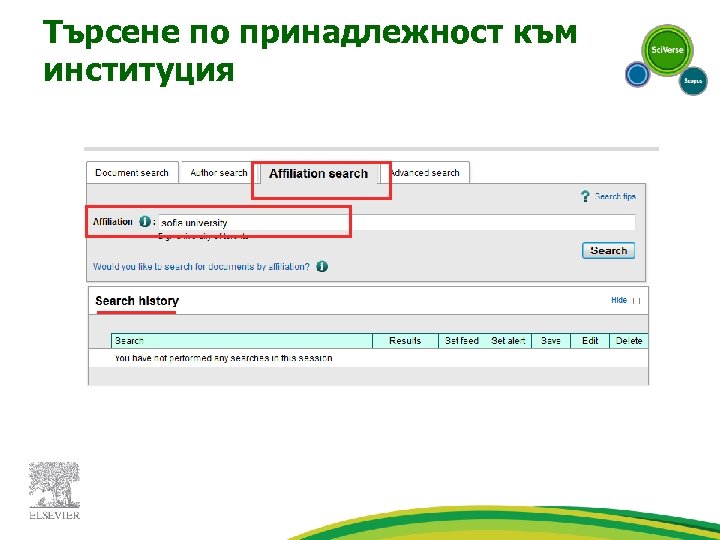The height and width of the screenshot is (540, 720).
Task: Click the SciVerse green circle logo
Action: (x=667, y=50)
